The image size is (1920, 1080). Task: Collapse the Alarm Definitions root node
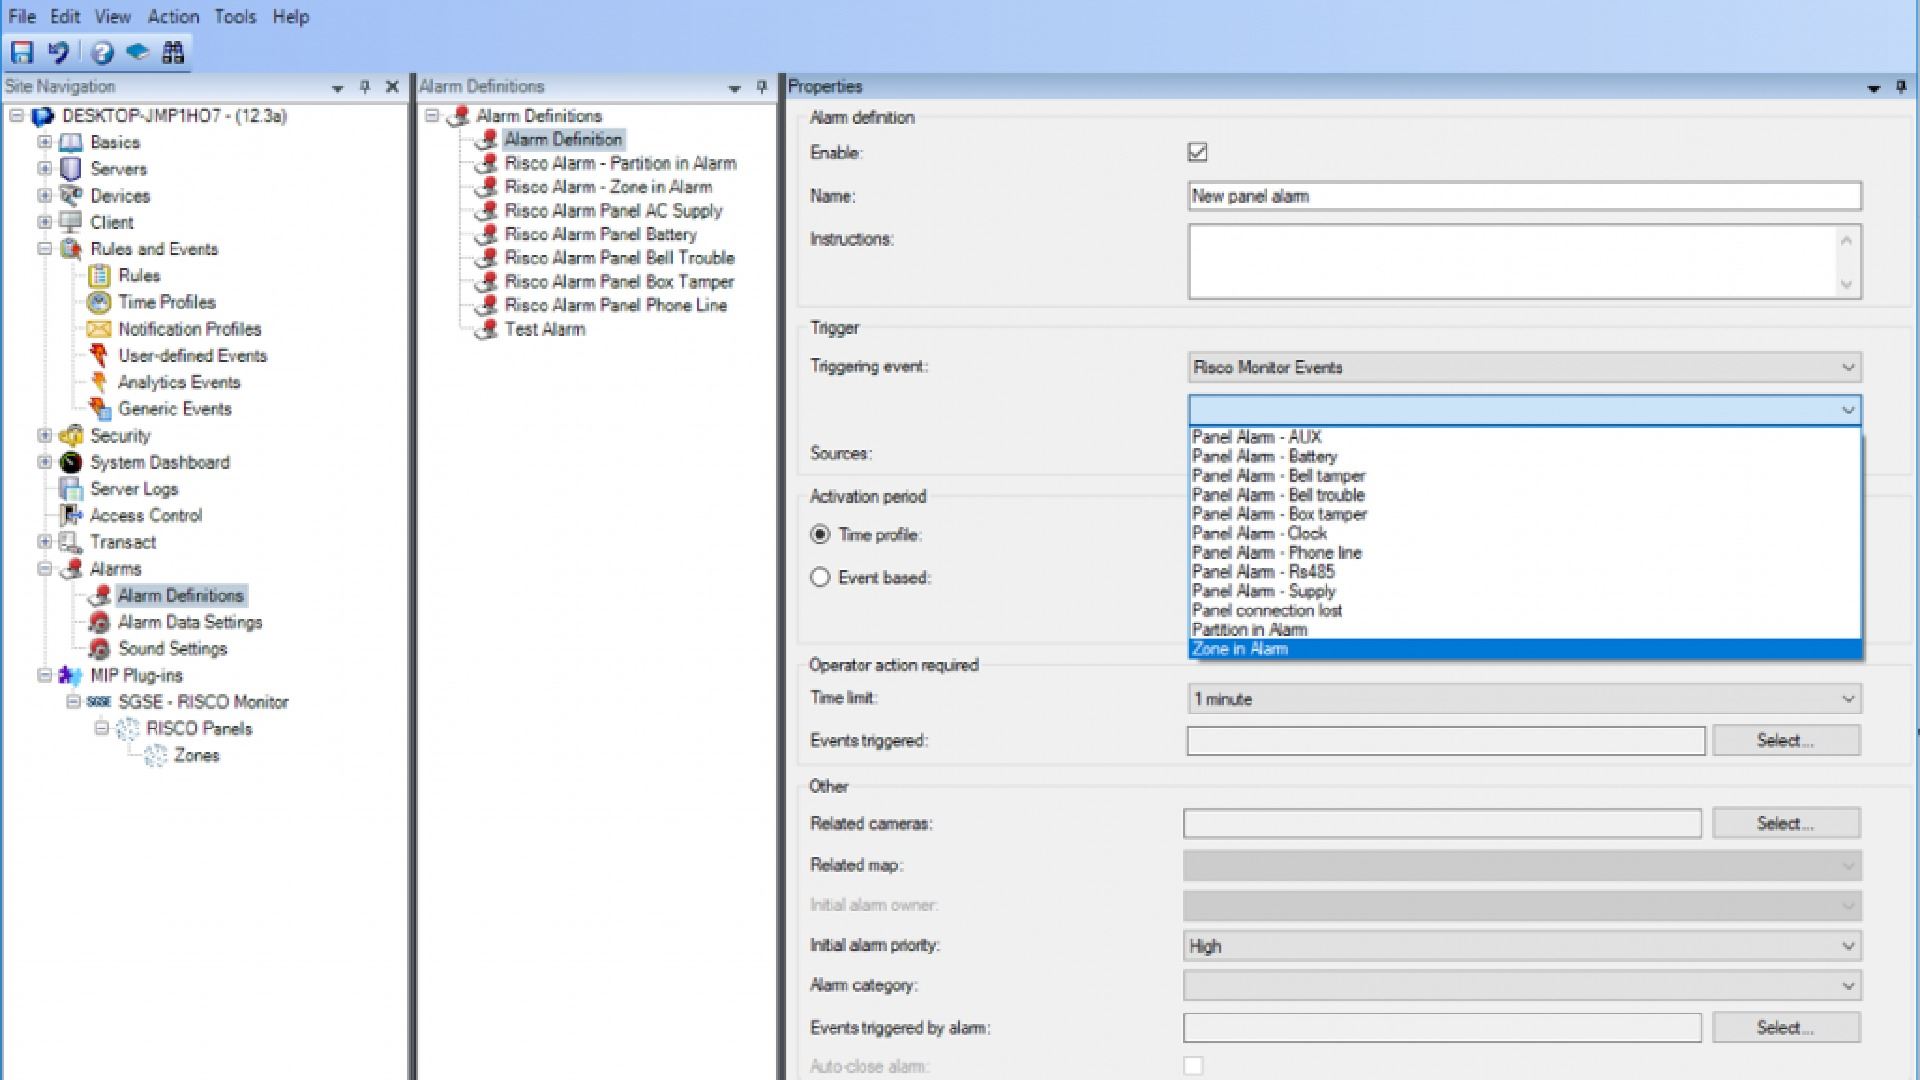[432, 116]
